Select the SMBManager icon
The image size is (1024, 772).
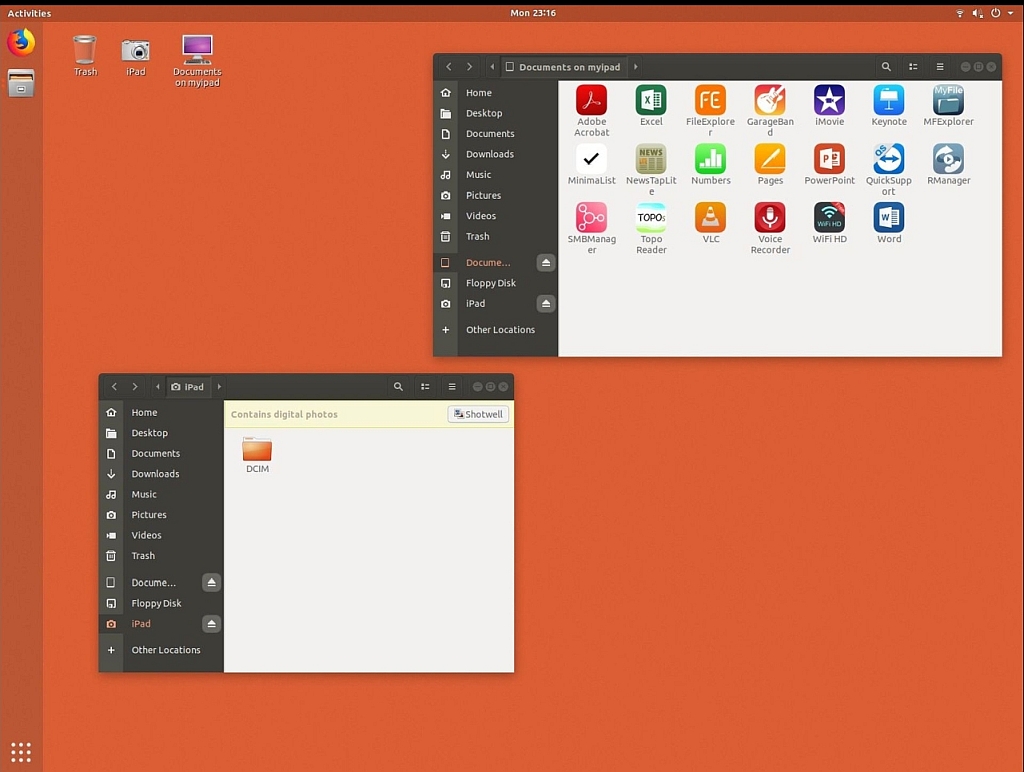[x=591, y=217]
